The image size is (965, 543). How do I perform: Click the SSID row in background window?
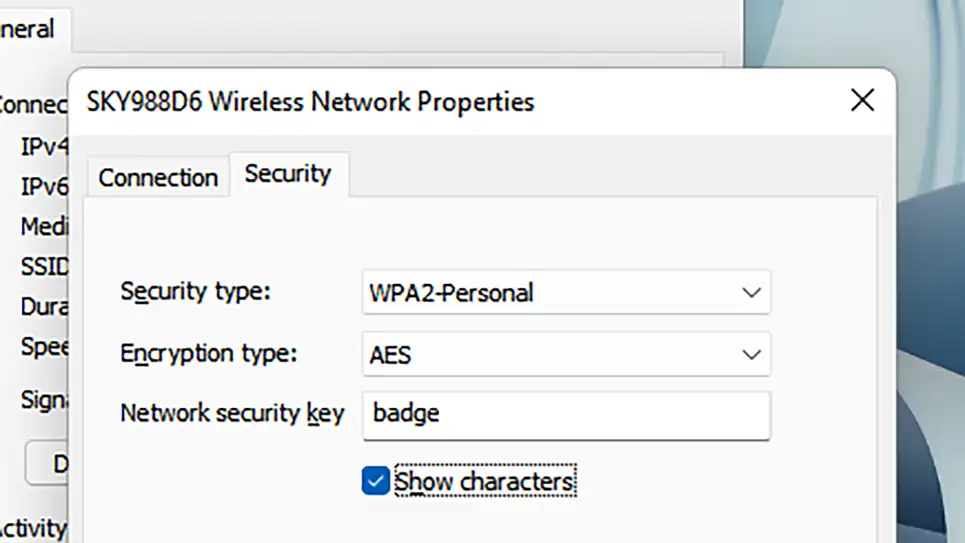coord(44,267)
